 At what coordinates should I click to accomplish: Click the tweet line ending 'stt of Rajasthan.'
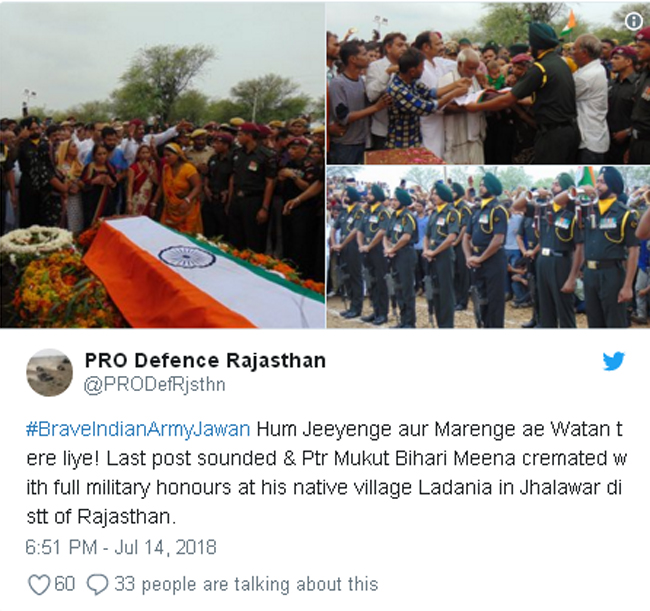[x=101, y=517]
